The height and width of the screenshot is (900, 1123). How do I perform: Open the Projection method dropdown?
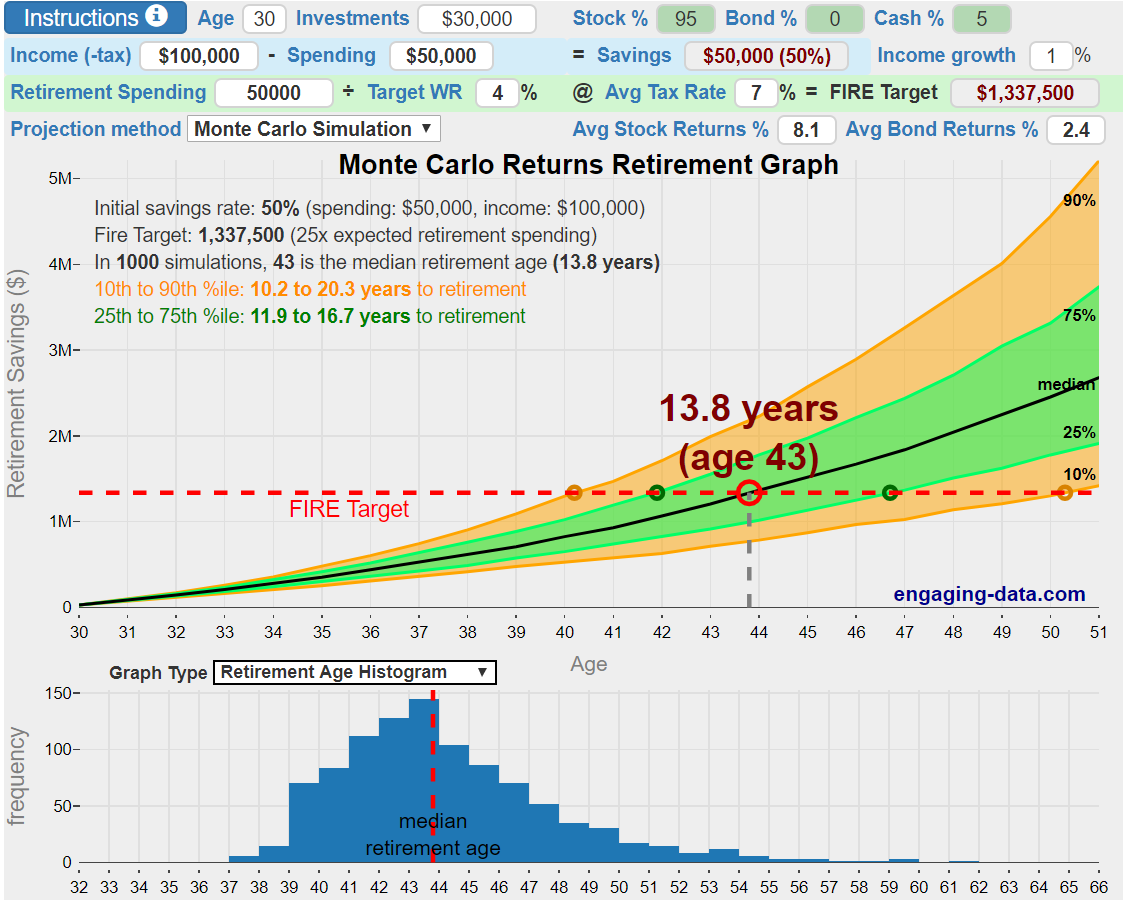pyautogui.click(x=314, y=129)
